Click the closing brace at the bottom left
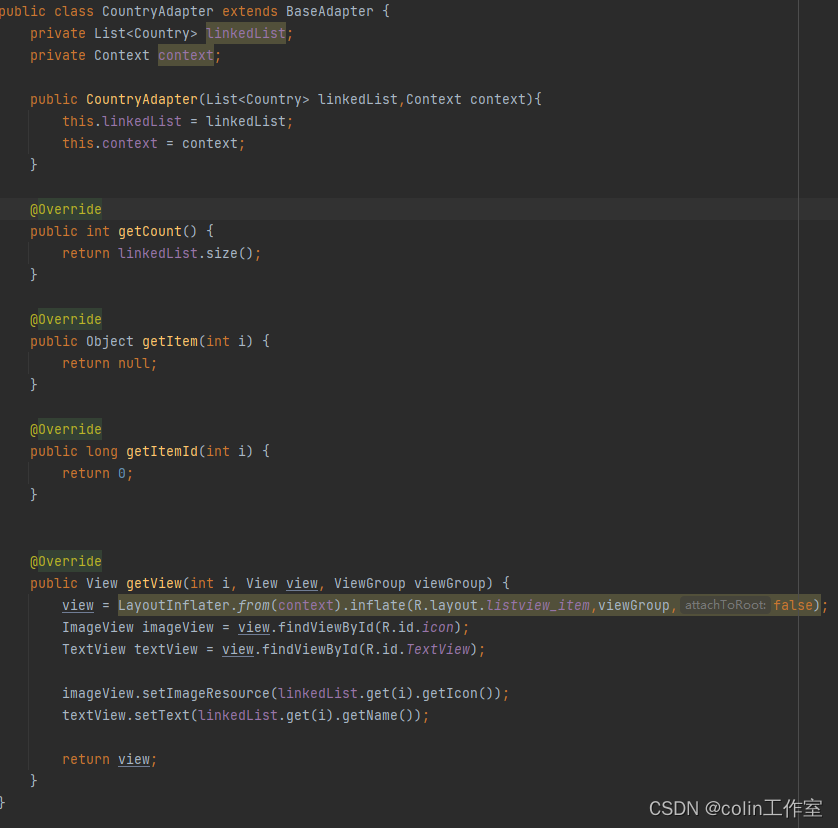 coord(3,800)
